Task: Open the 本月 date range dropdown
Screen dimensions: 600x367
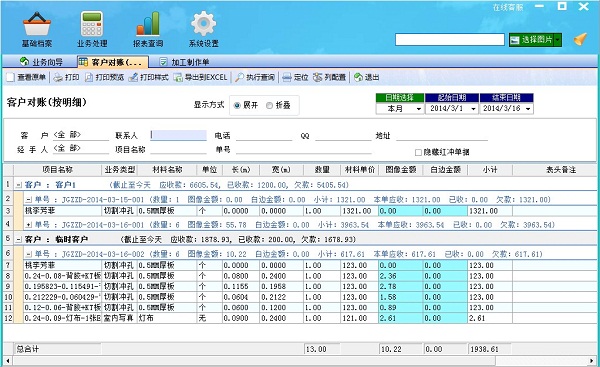Action: tap(419, 109)
